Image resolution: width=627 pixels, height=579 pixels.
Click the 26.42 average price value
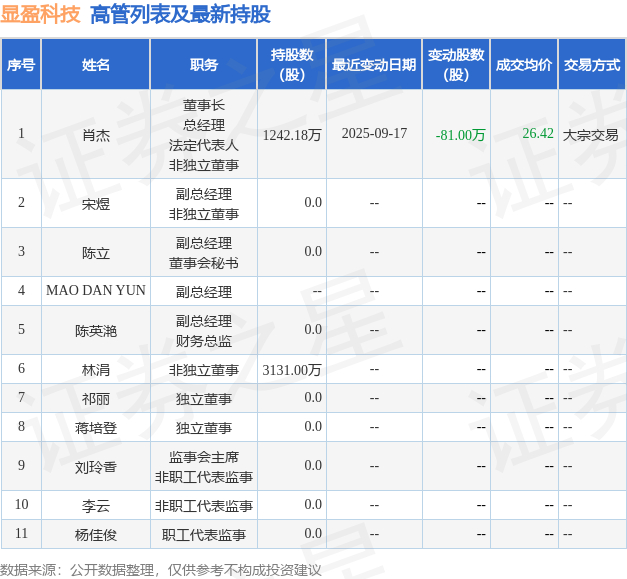coord(538,134)
